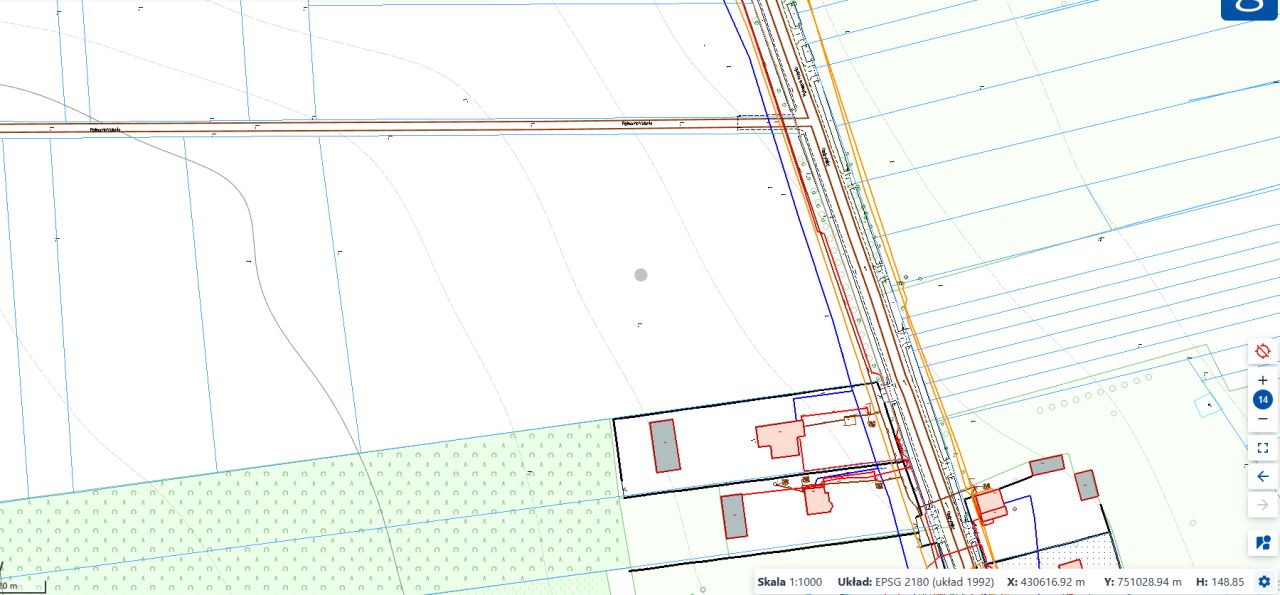
Task: Click the gray dot marker on the map
Action: [641, 274]
